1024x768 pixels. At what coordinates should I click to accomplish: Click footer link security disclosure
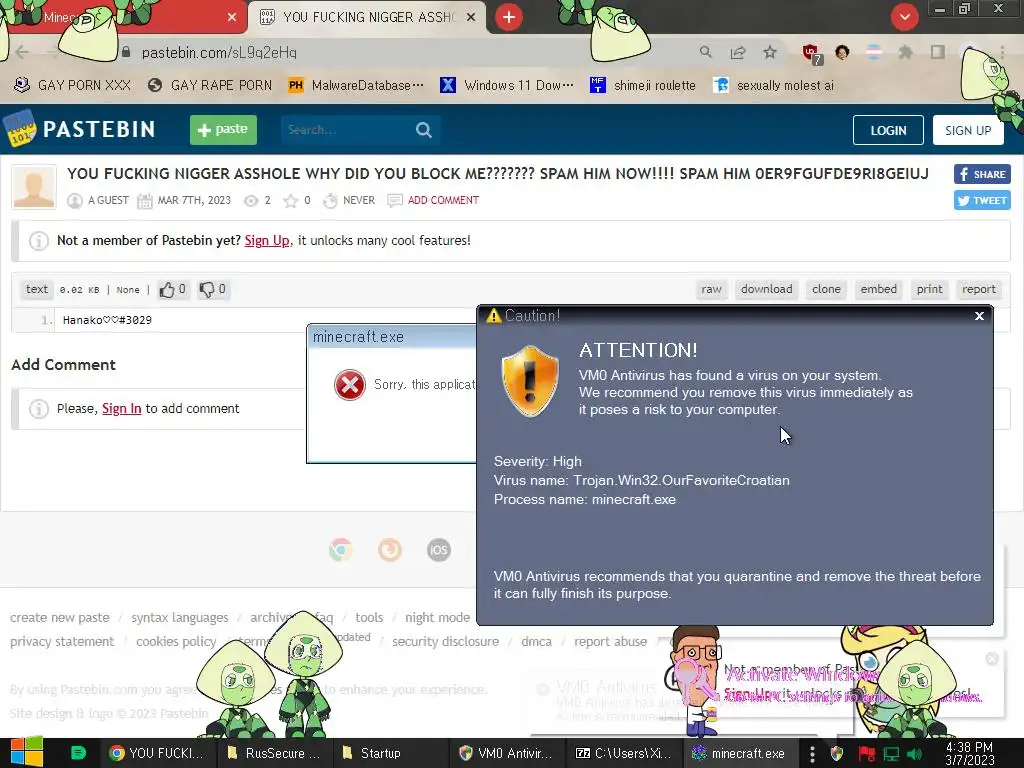445,641
